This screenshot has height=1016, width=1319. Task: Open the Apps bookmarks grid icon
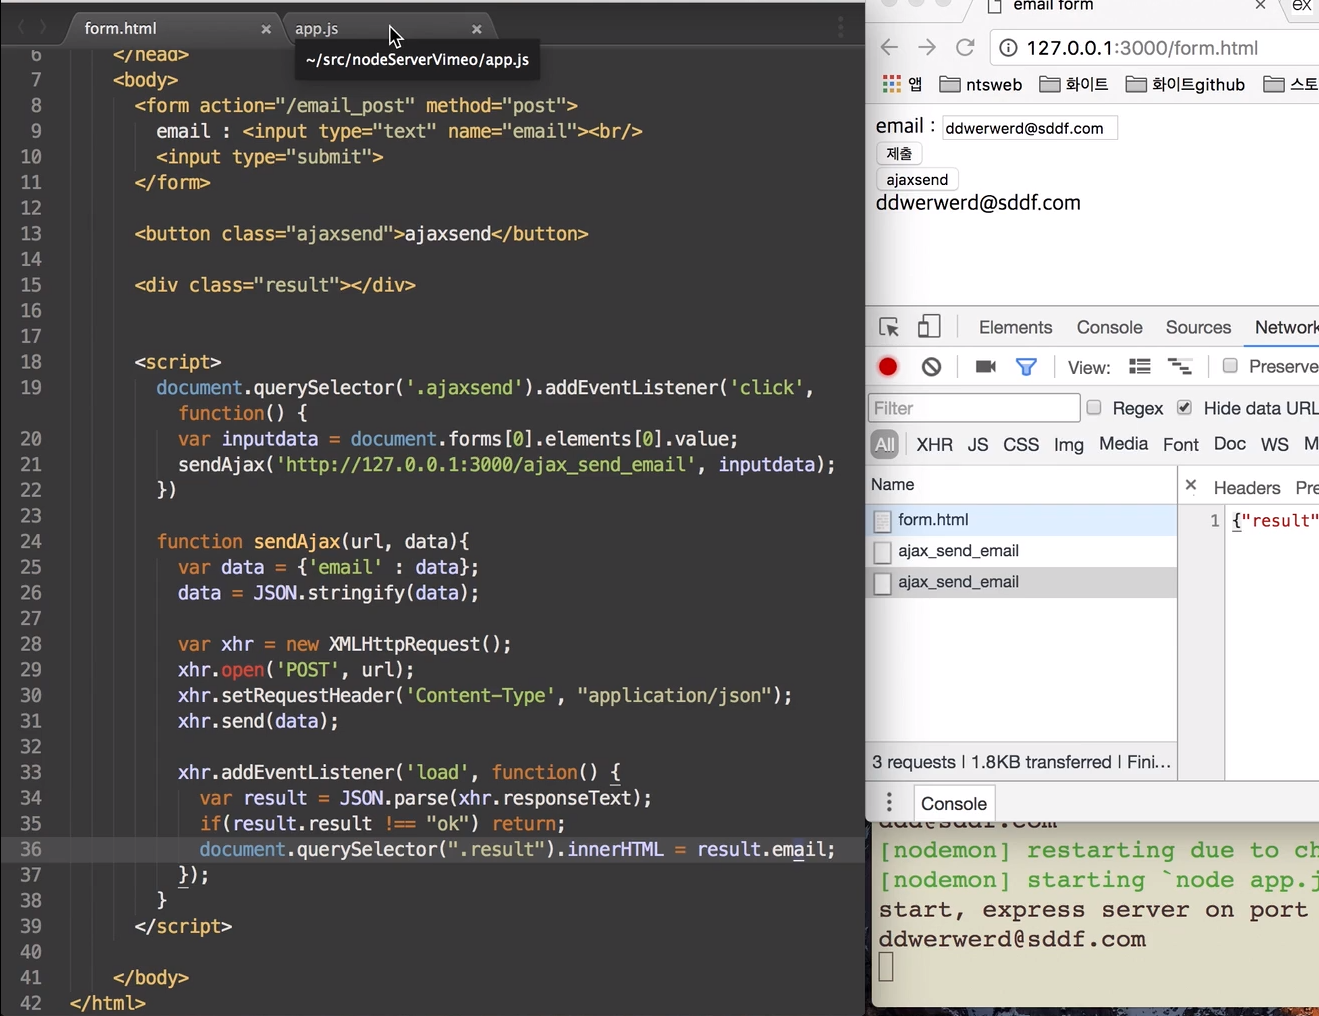coord(891,84)
